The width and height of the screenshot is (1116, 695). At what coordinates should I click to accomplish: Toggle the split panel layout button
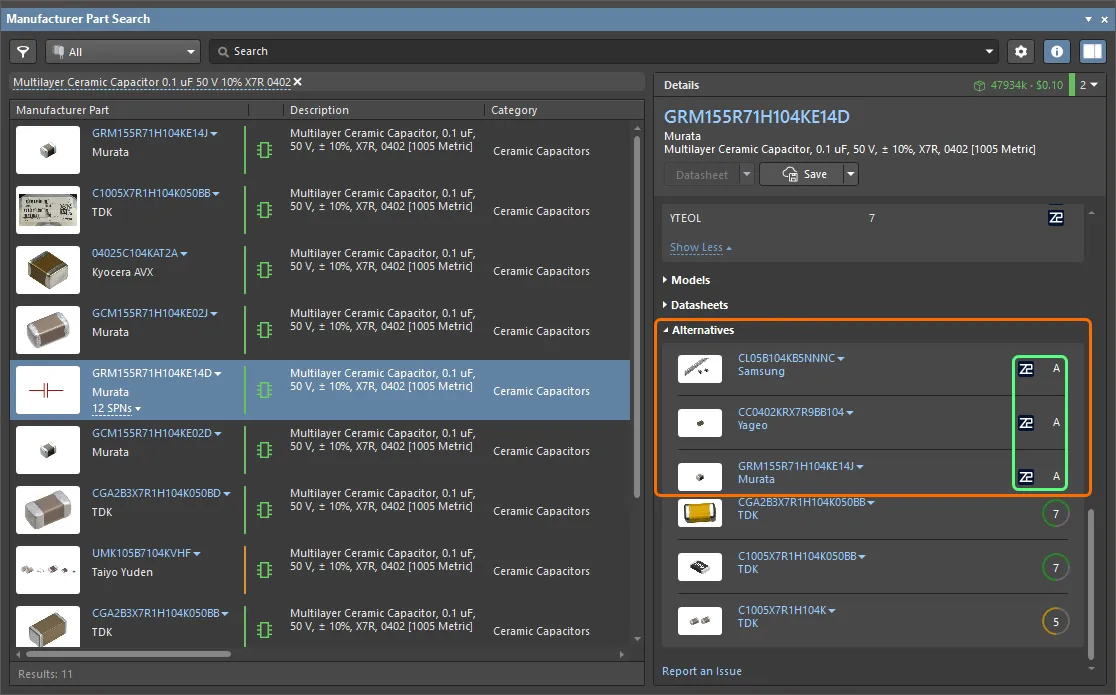click(1092, 51)
